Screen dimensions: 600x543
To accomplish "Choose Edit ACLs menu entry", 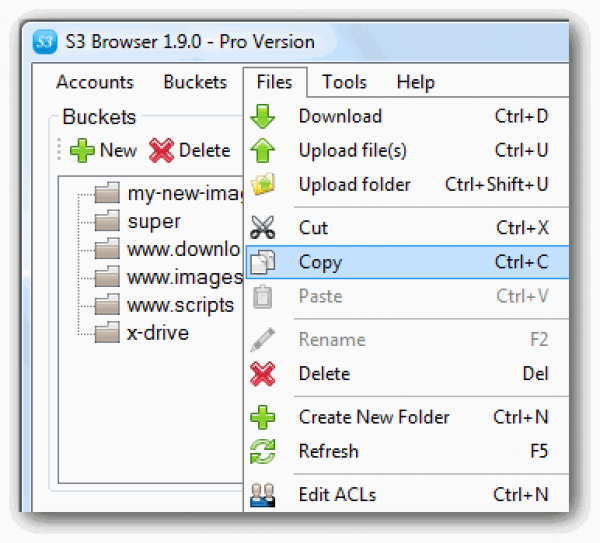I will (406, 494).
